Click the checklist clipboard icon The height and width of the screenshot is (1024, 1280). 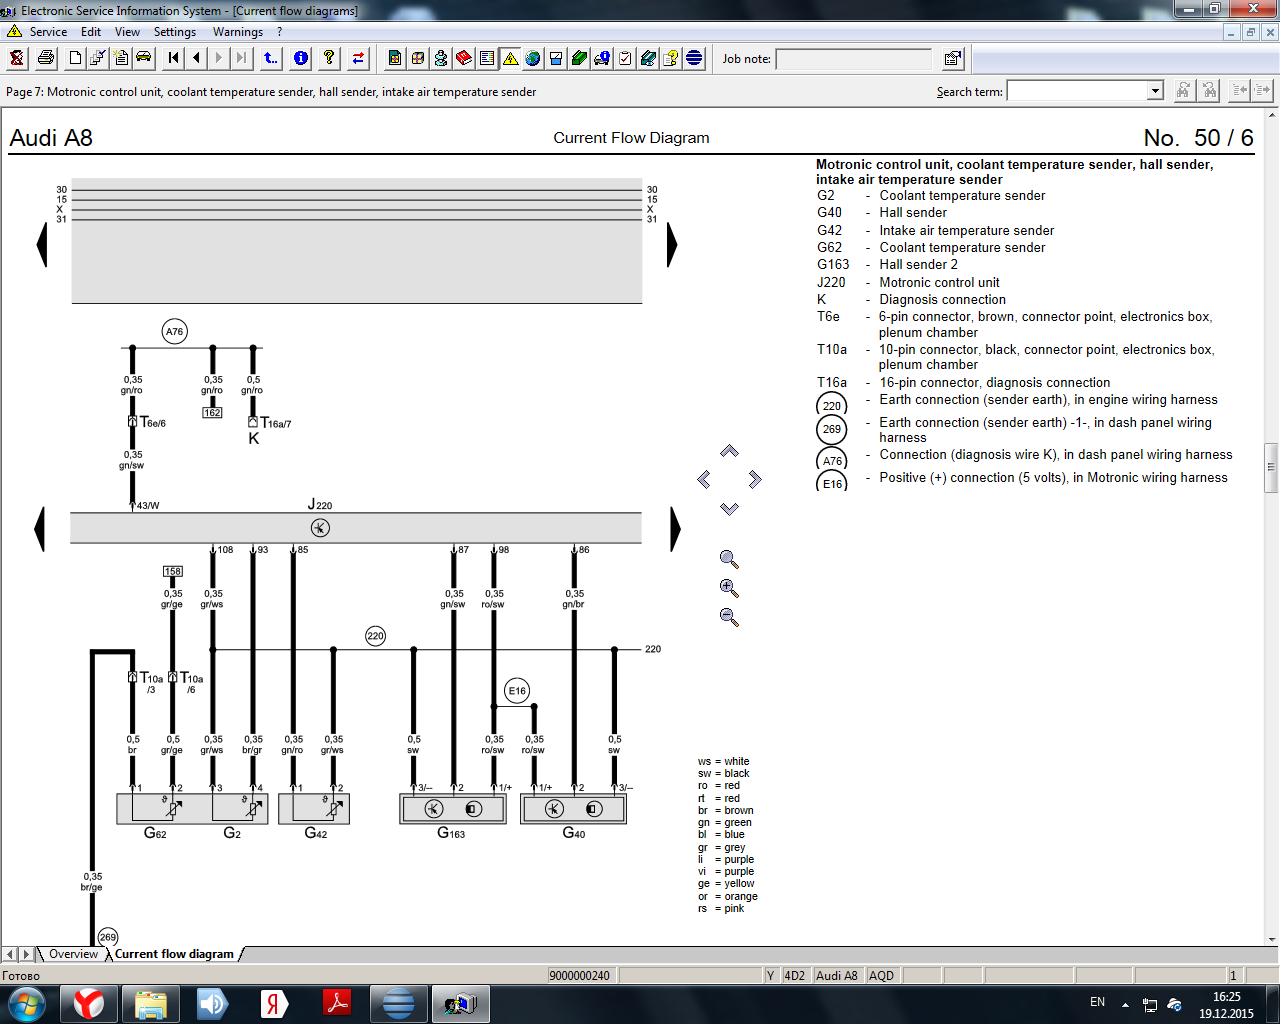[x=625, y=58]
